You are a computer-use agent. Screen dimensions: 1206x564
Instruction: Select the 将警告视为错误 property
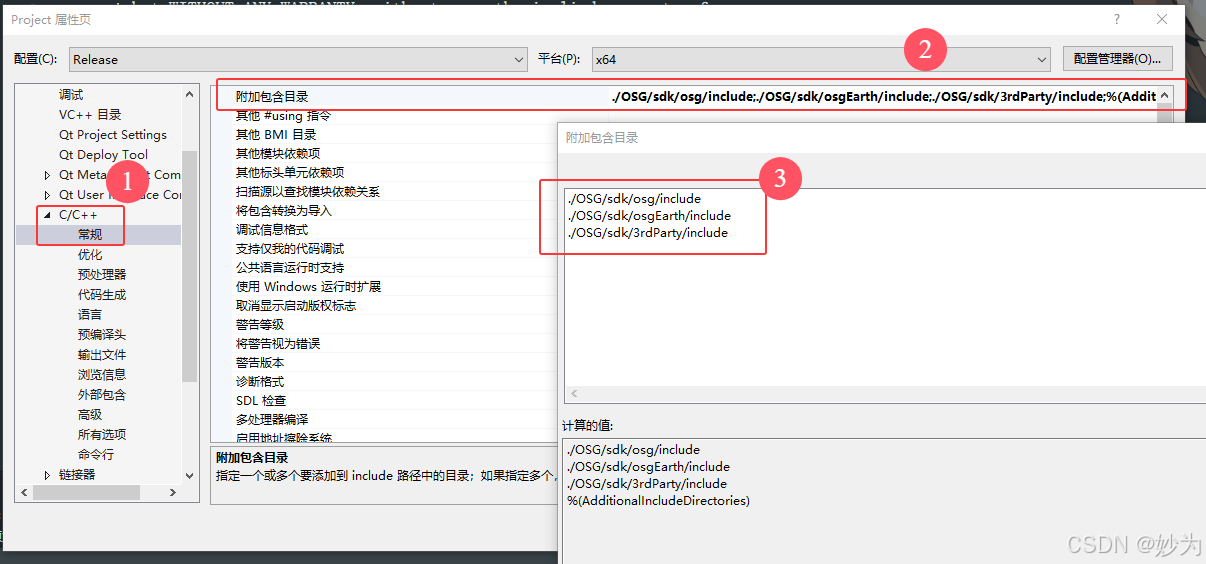[x=278, y=343]
